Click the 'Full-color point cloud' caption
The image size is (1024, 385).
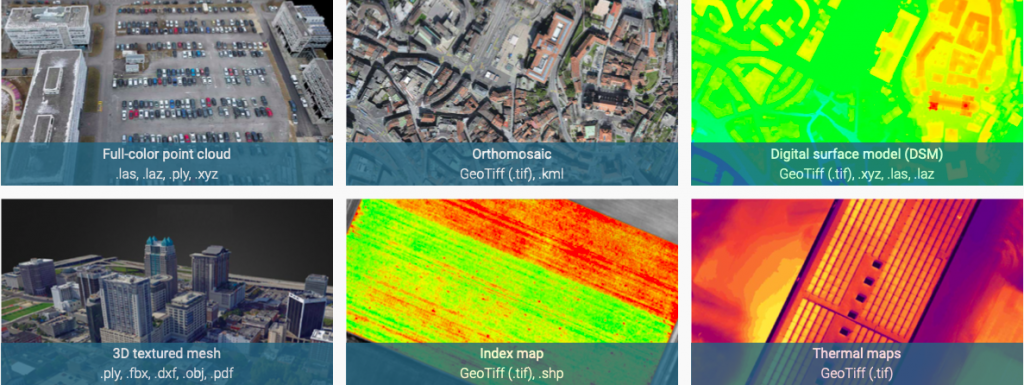[167, 155]
